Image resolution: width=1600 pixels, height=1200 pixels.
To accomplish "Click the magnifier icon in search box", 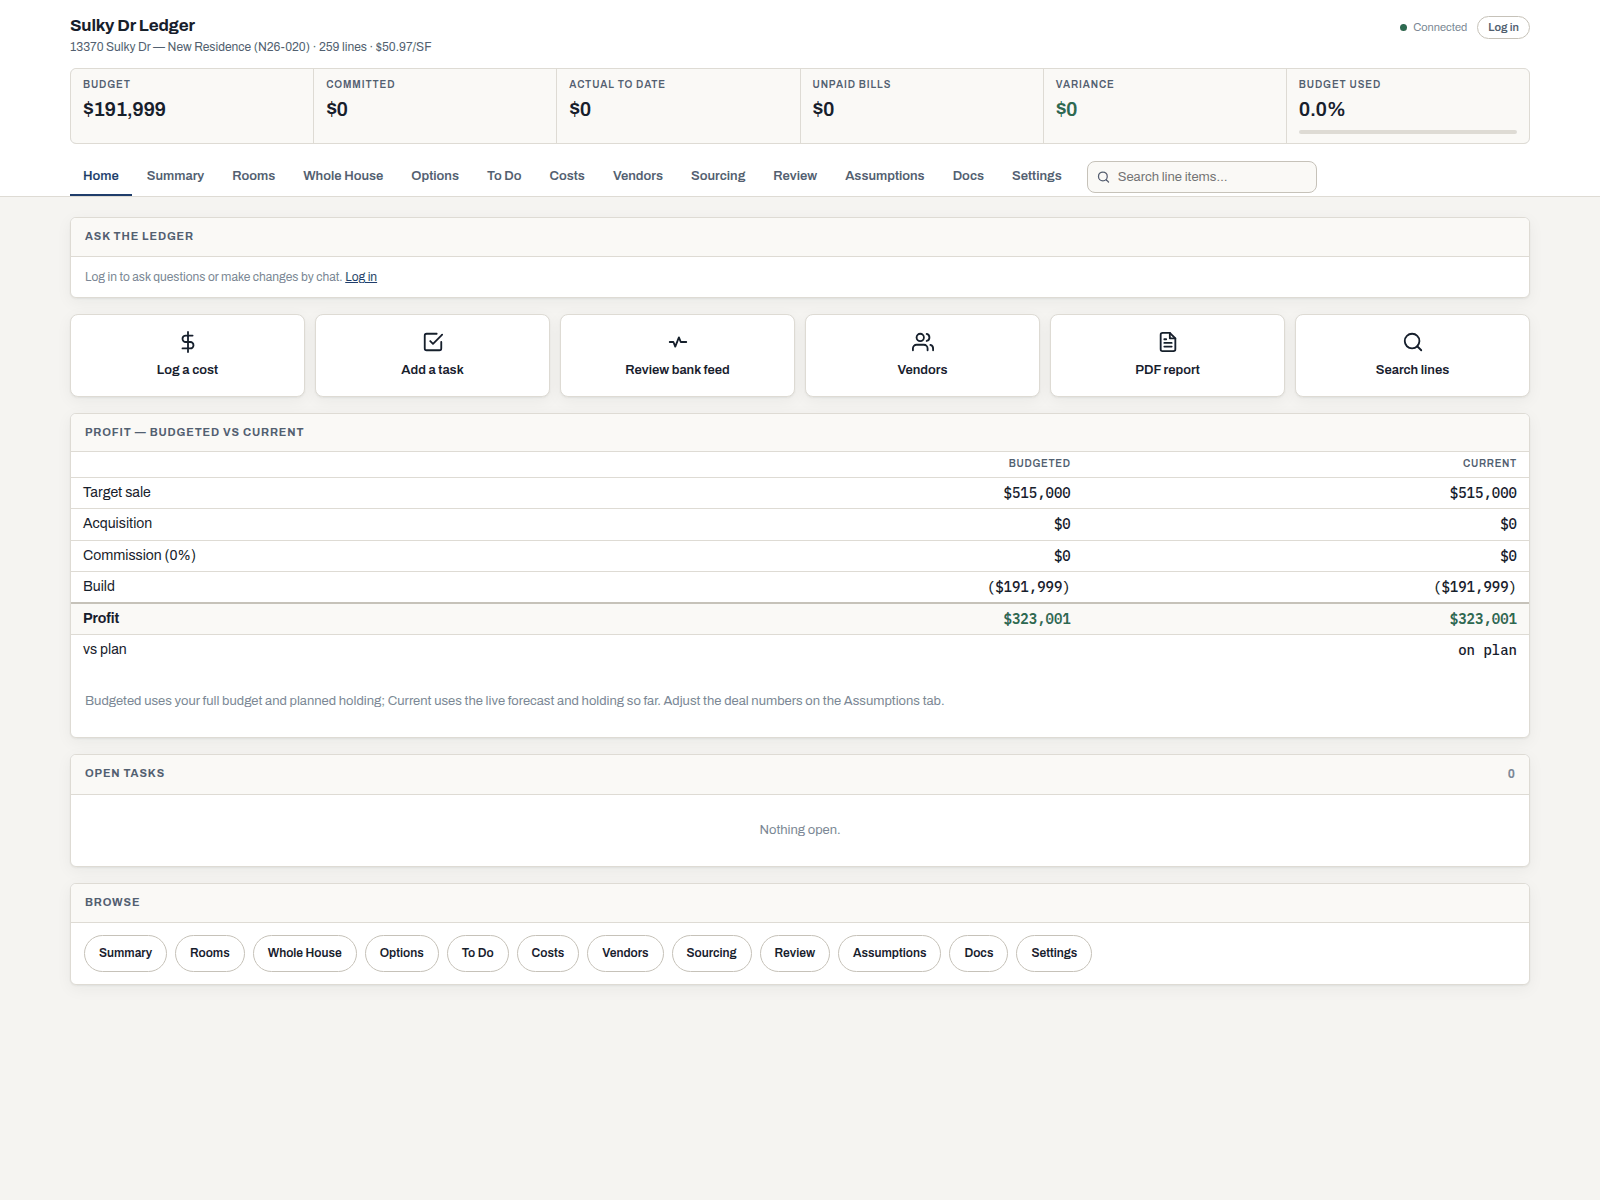I will pos(1103,177).
